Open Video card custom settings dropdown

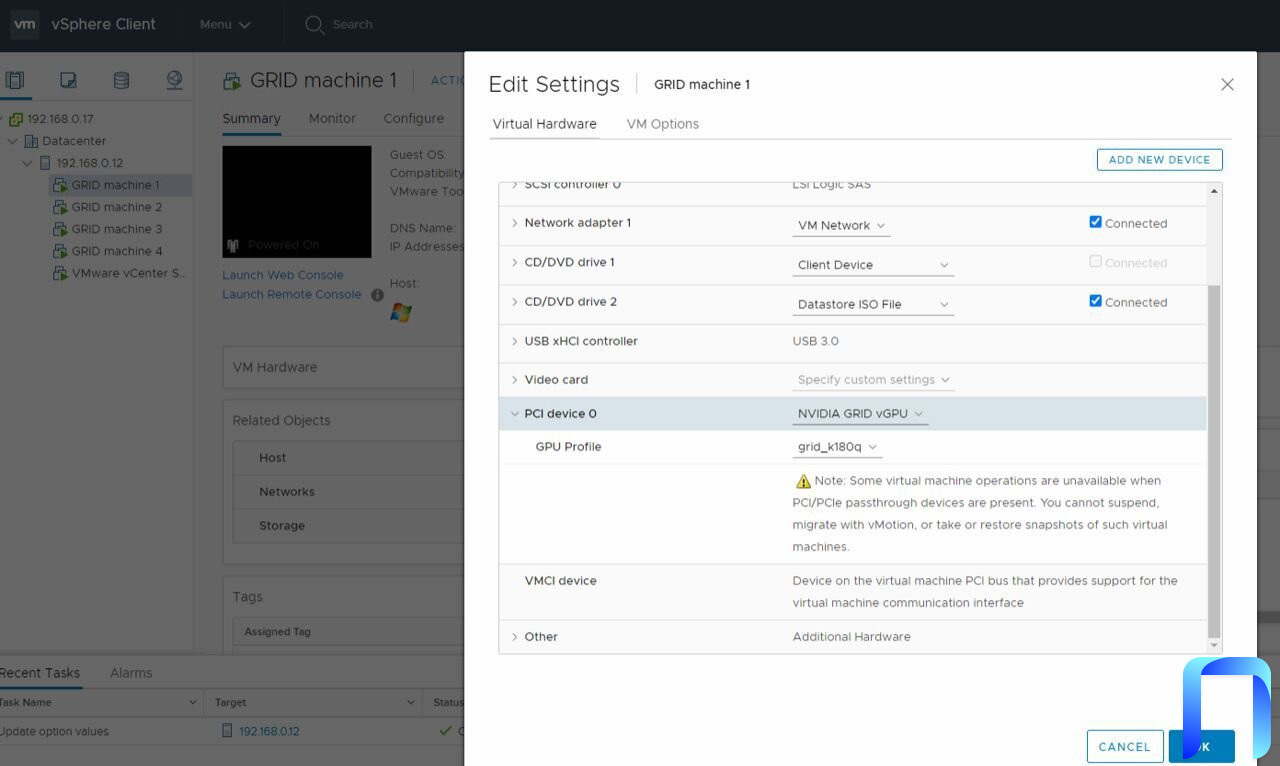tap(873, 380)
